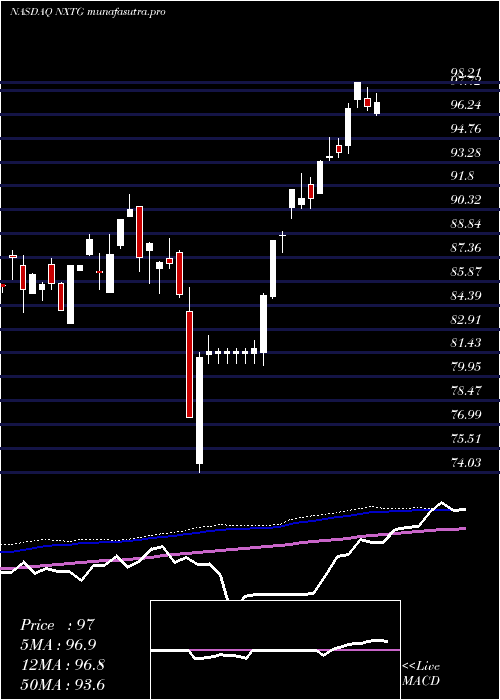Select the 87.36 price axis label
The image size is (500, 700).
click(466, 247)
